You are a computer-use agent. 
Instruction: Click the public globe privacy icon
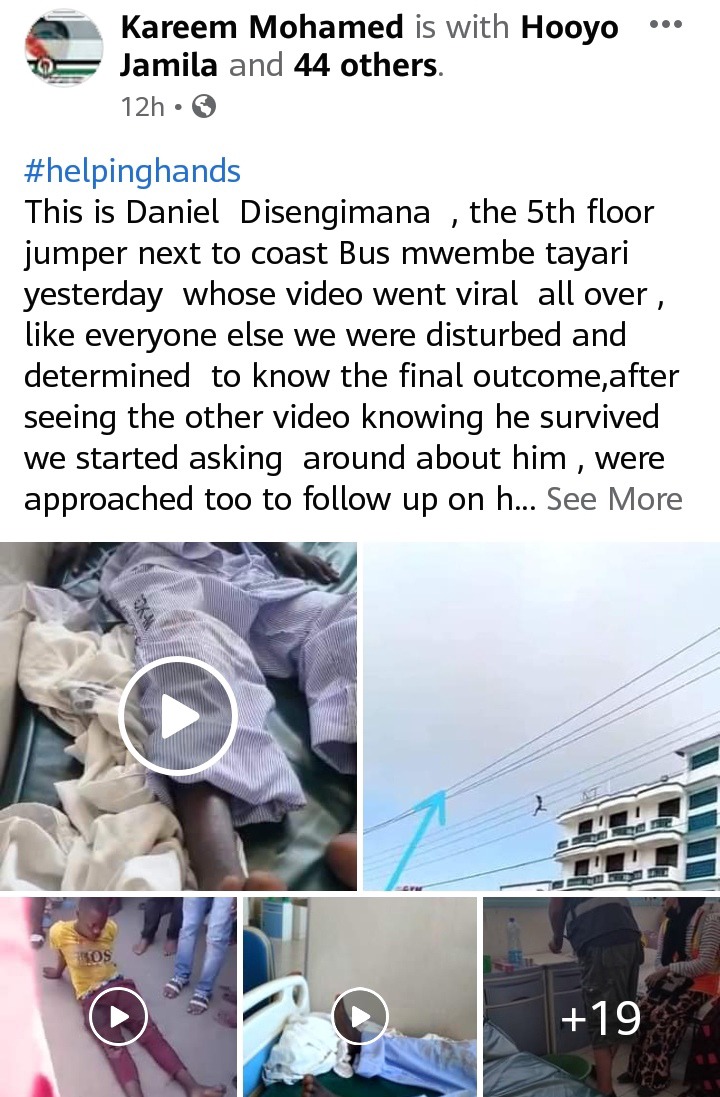pyautogui.click(x=204, y=107)
